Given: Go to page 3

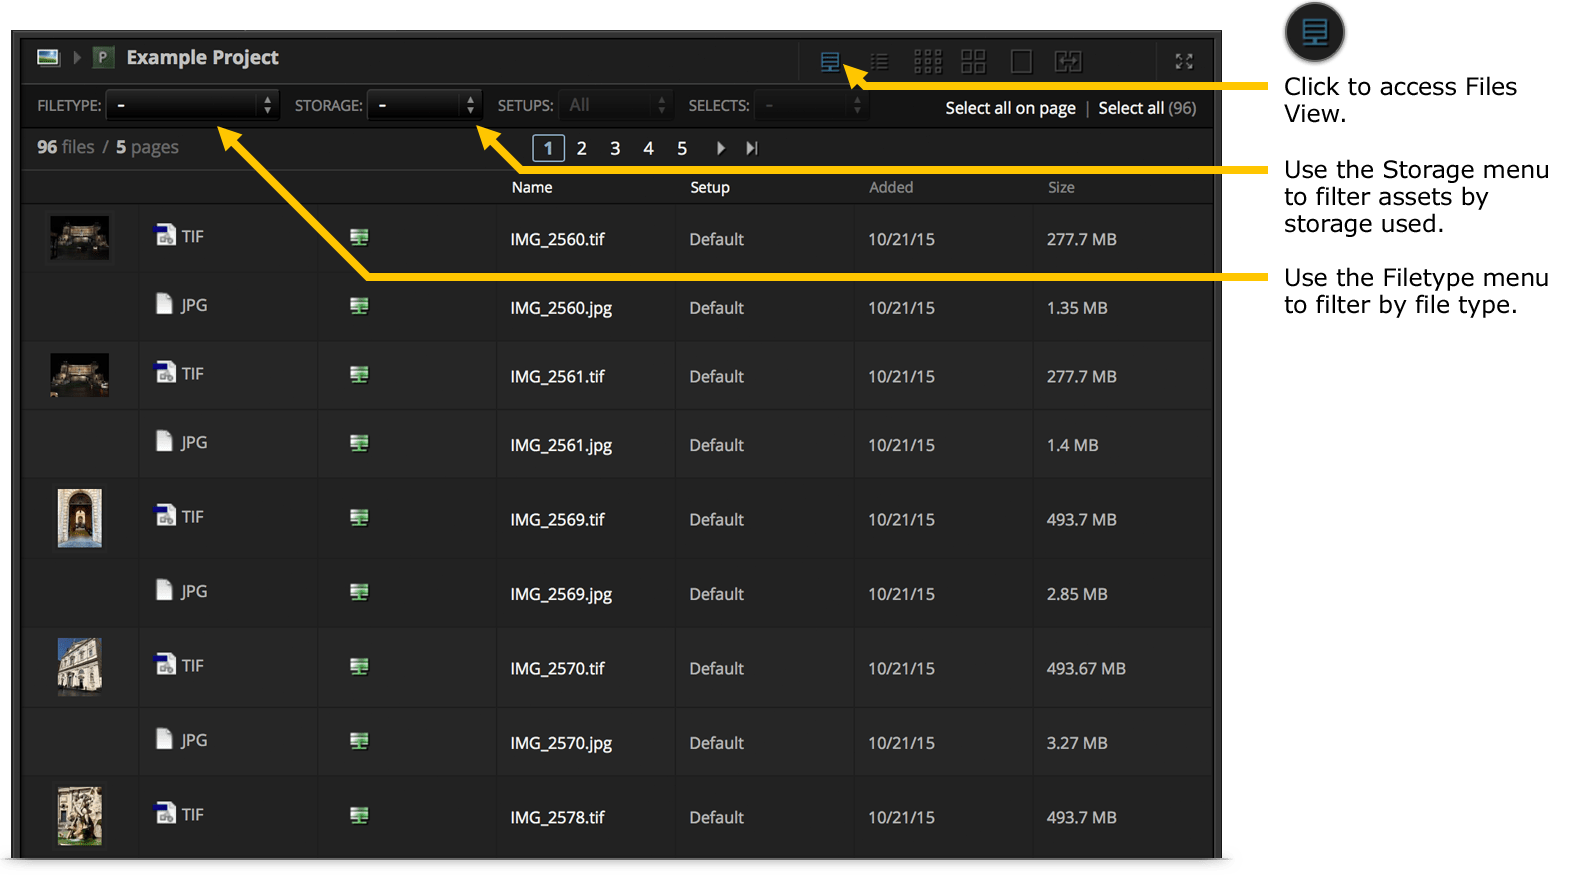Looking at the screenshot, I should [615, 148].
